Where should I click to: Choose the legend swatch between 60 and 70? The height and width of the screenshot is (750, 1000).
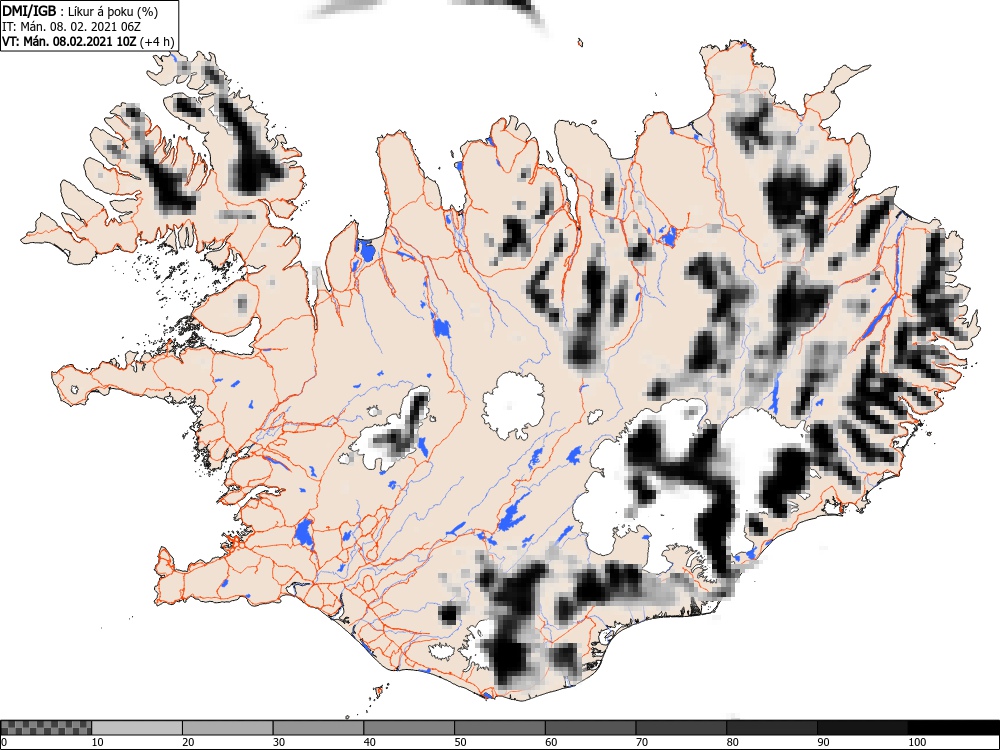pyautogui.click(x=590, y=728)
